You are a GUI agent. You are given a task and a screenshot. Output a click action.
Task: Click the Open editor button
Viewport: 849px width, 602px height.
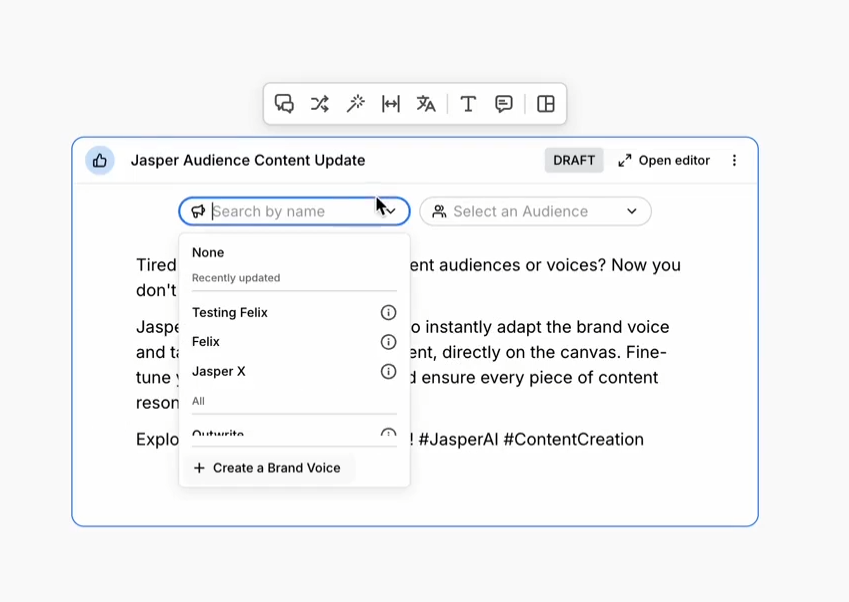click(x=664, y=160)
